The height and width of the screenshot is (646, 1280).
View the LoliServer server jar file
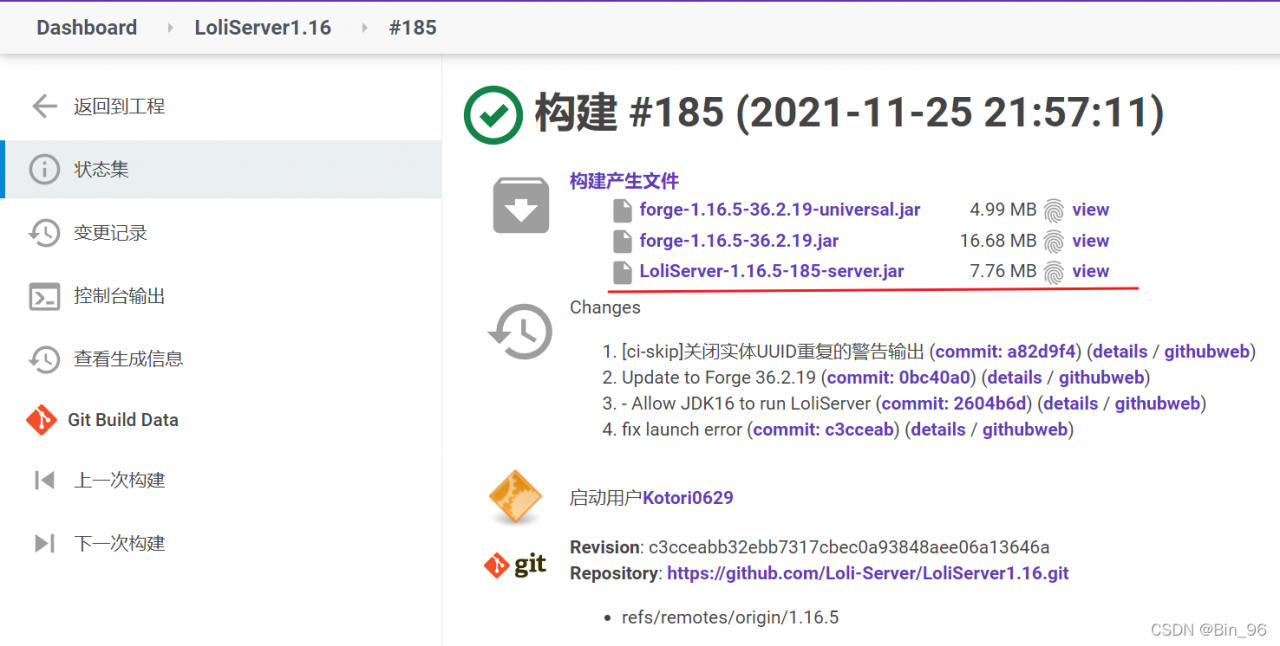pyautogui.click(x=1091, y=271)
